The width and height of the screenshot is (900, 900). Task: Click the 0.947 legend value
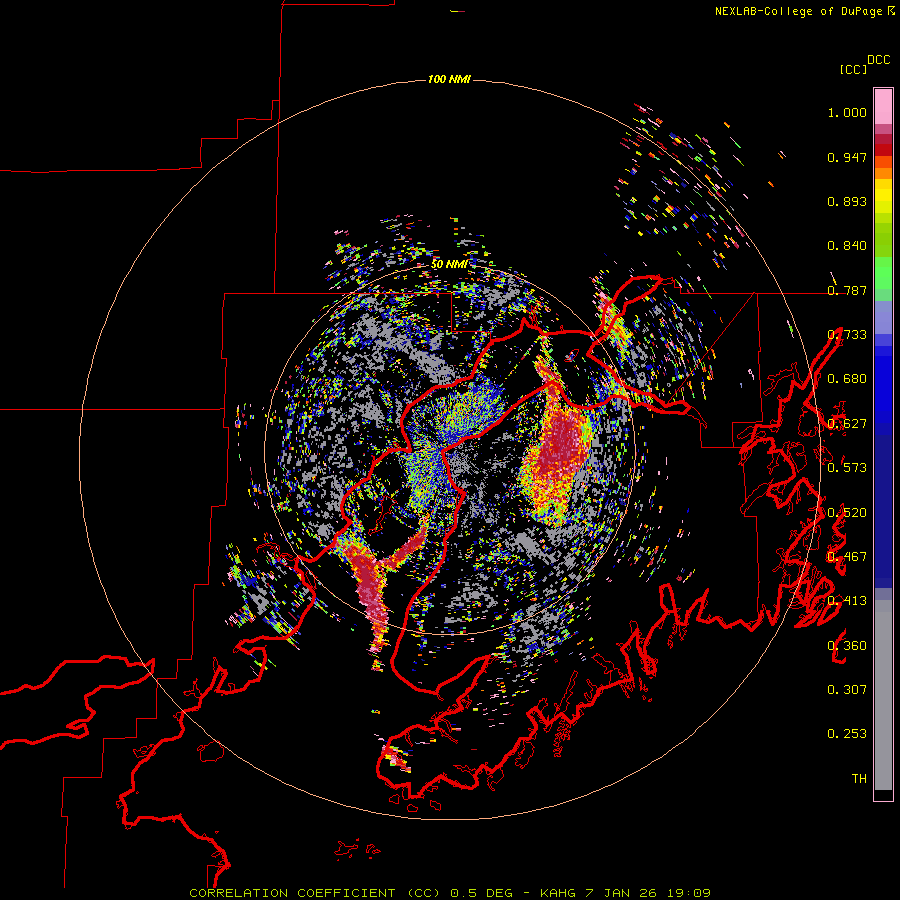847,157
